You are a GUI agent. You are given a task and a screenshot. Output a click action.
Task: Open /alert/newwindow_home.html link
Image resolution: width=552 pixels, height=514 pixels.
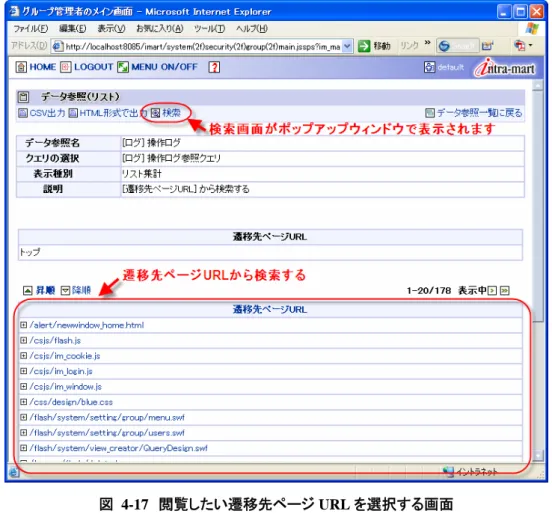click(x=87, y=325)
